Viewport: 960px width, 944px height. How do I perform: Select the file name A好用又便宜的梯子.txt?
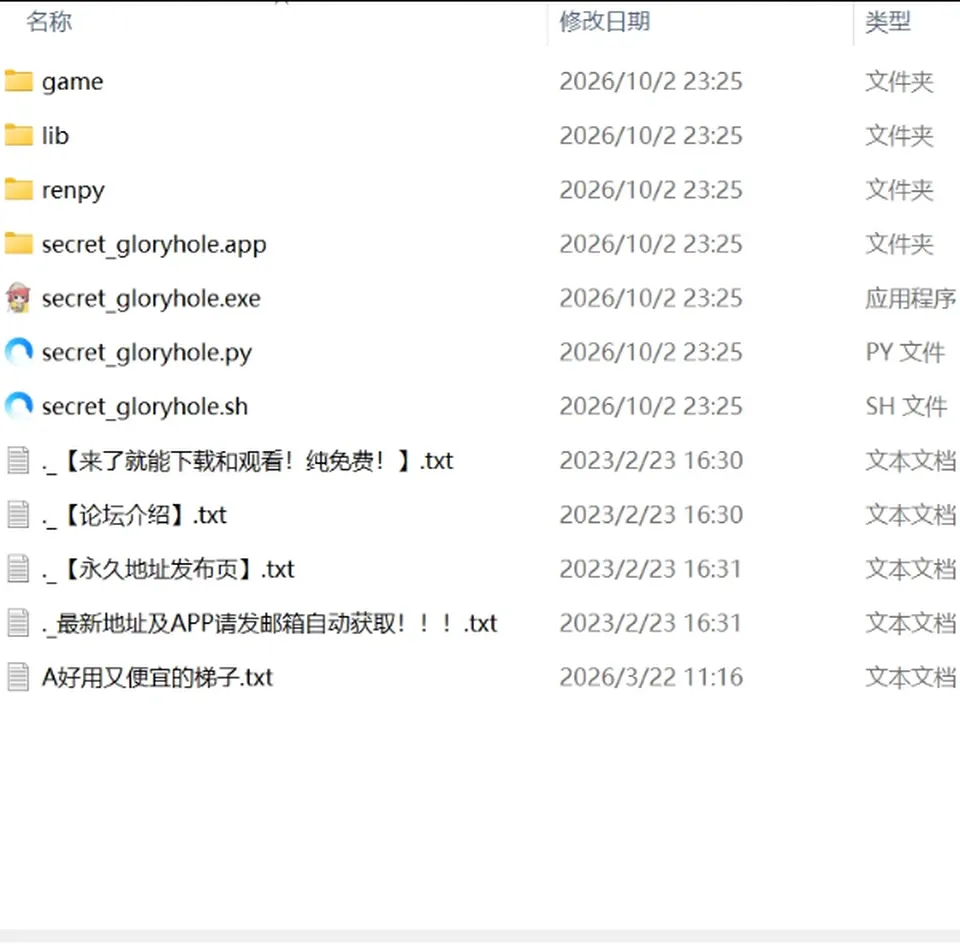coord(157,678)
